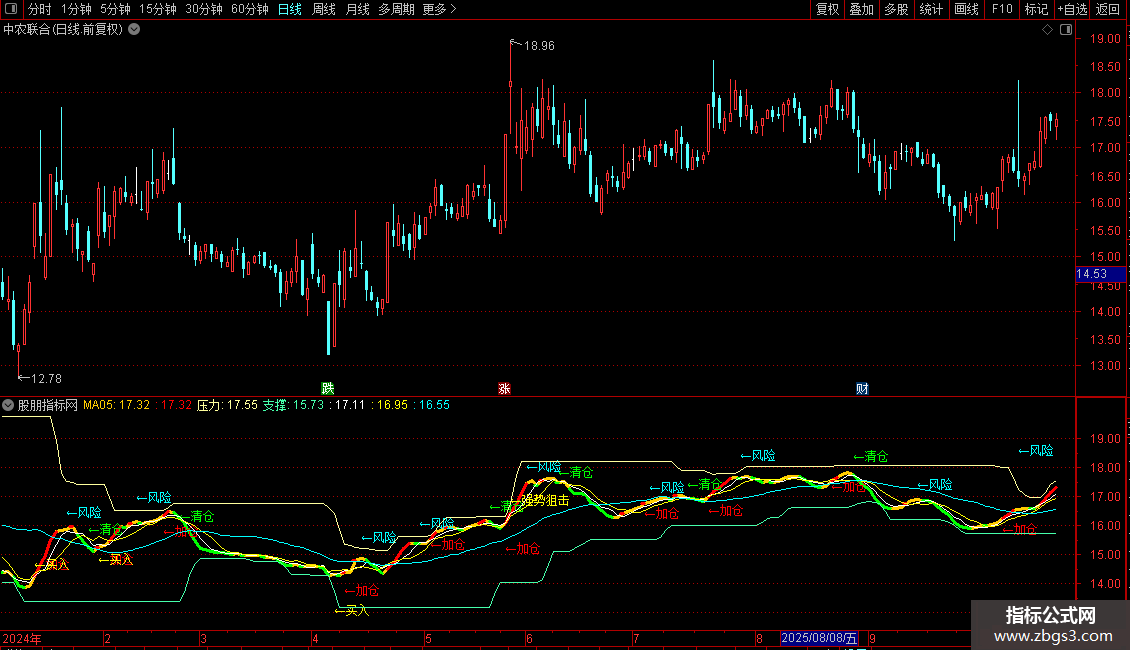Click the red 涨 event marker
The height and width of the screenshot is (650, 1130).
(504, 388)
